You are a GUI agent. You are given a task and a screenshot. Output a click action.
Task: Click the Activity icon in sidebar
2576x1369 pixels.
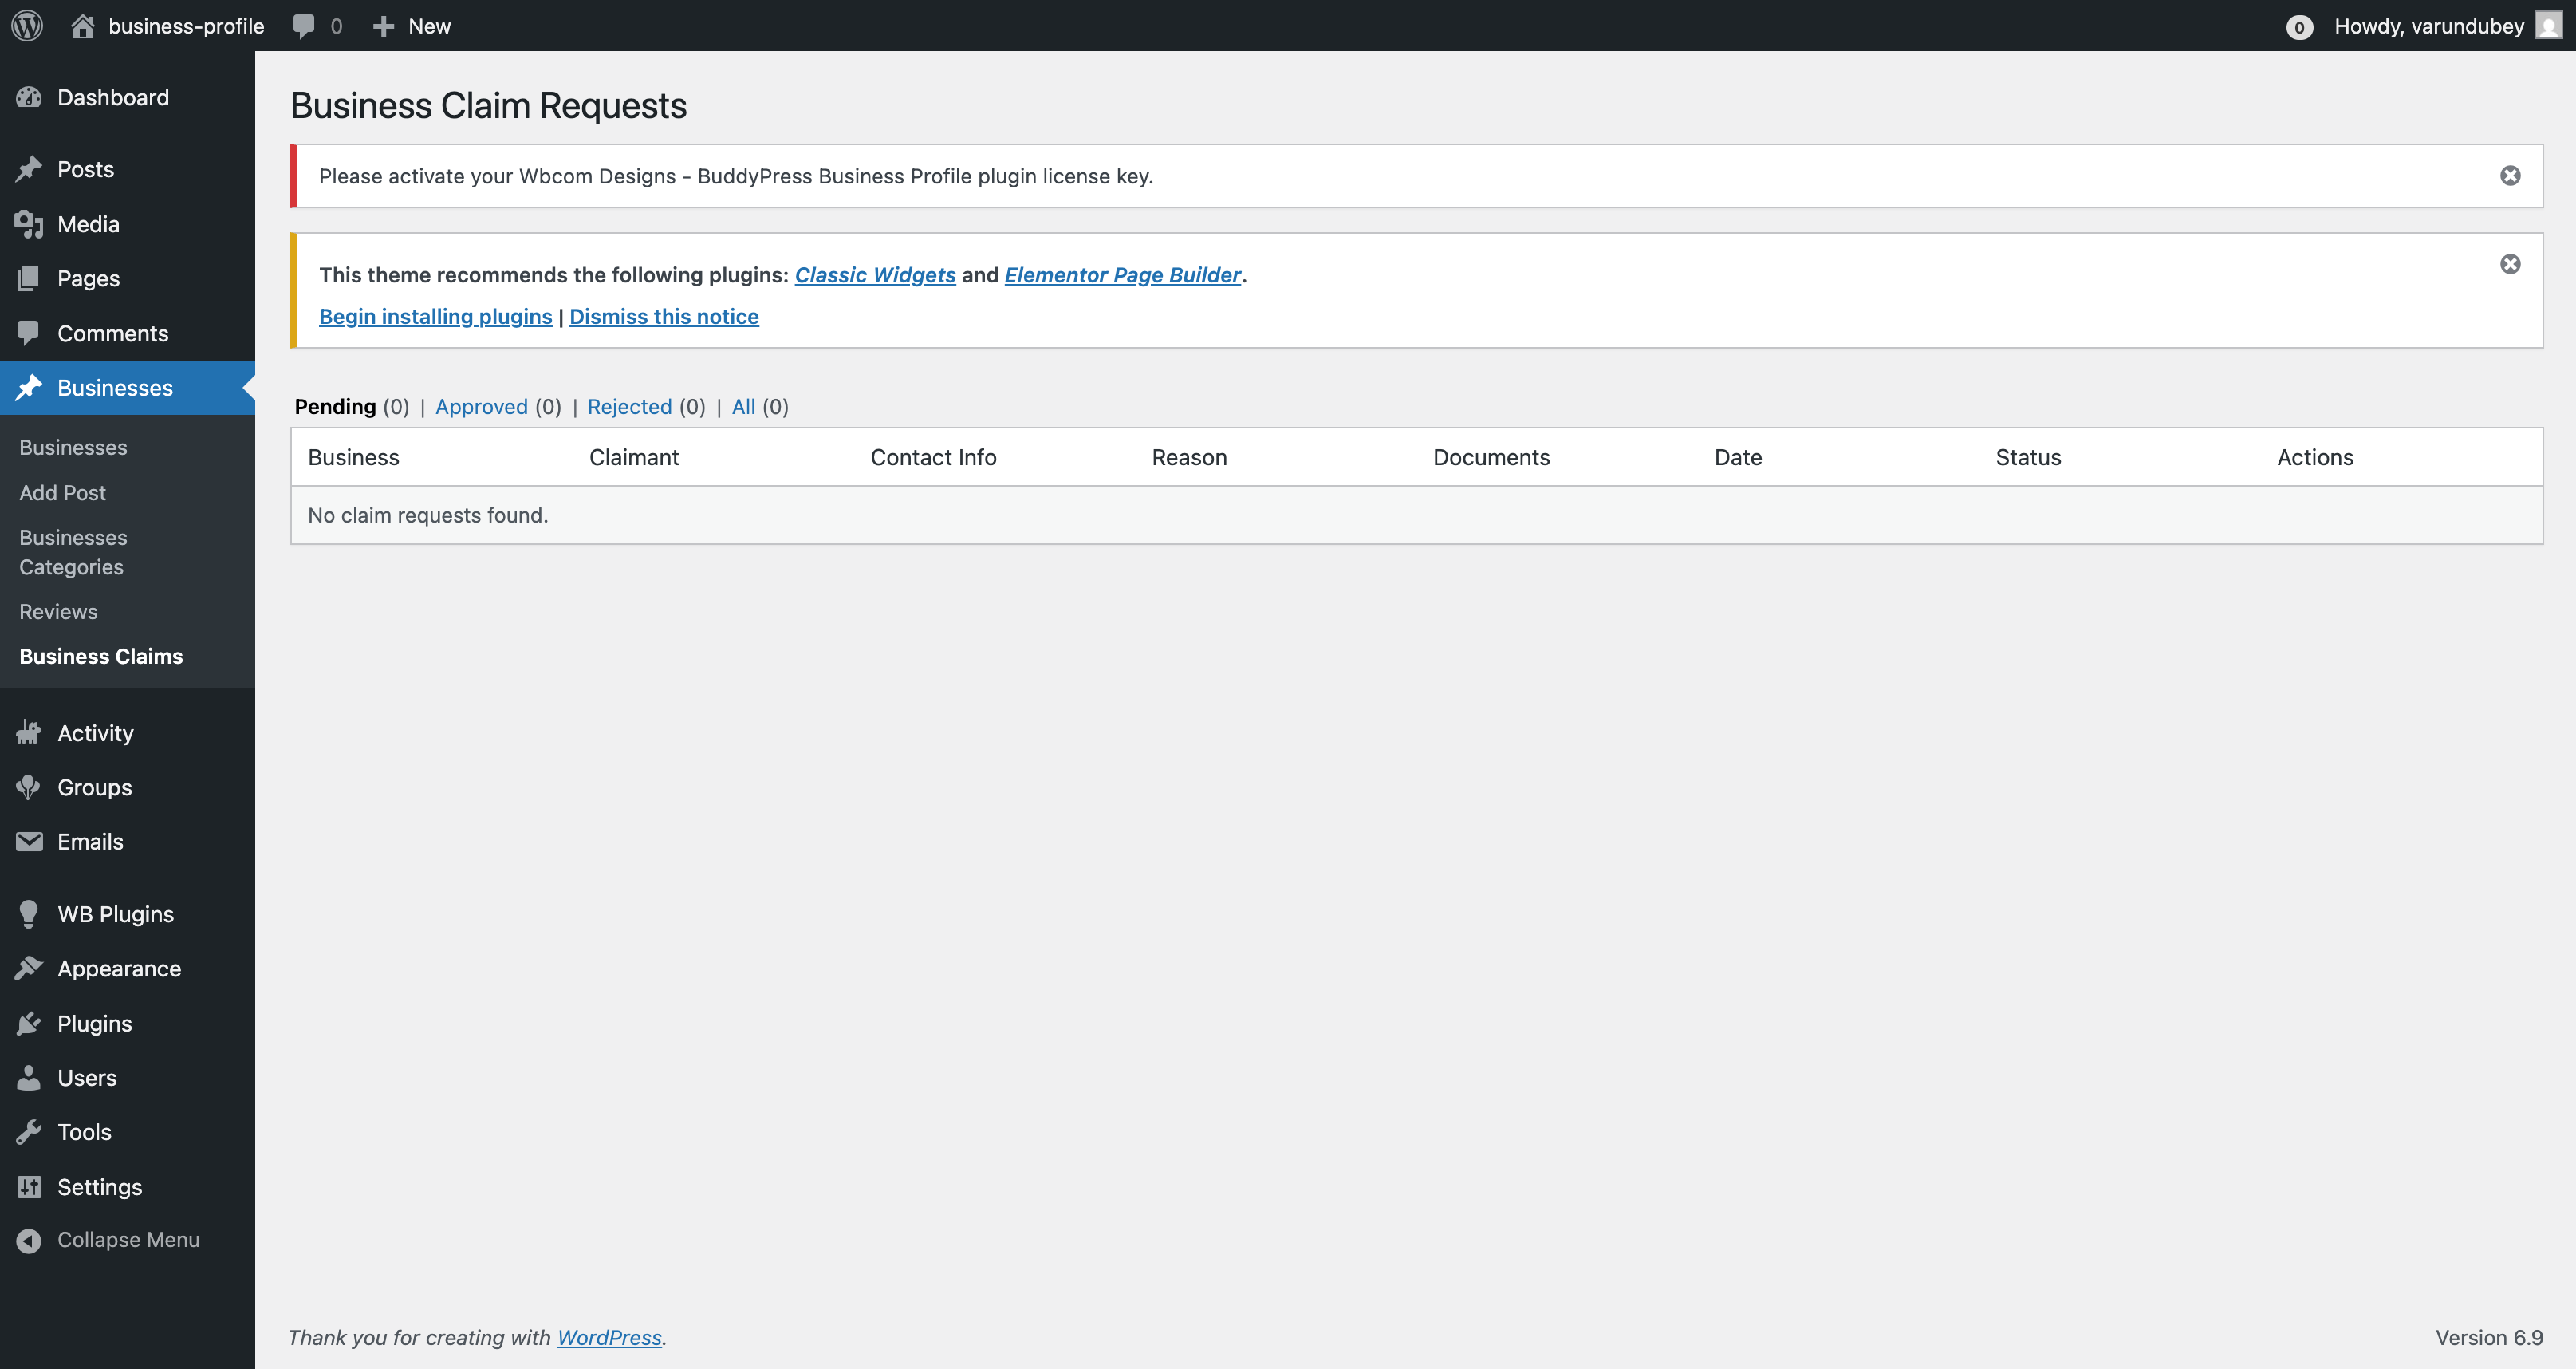(x=29, y=733)
